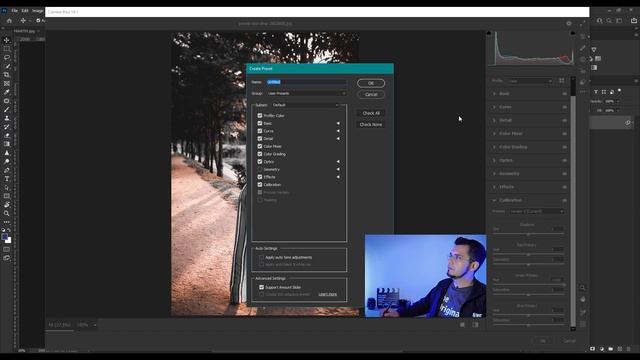Open the Process version dropdown
Viewport: 640px width, 360px height.
(536, 211)
